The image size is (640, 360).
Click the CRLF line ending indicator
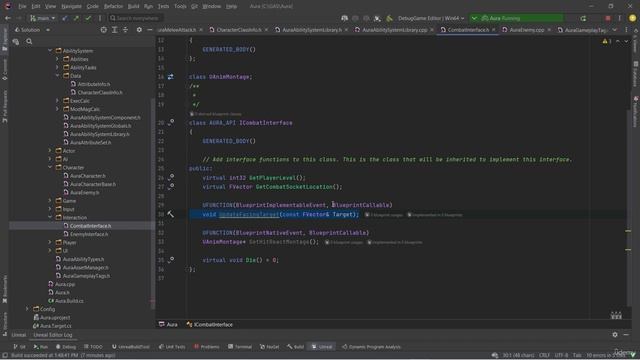[x=544, y=356]
